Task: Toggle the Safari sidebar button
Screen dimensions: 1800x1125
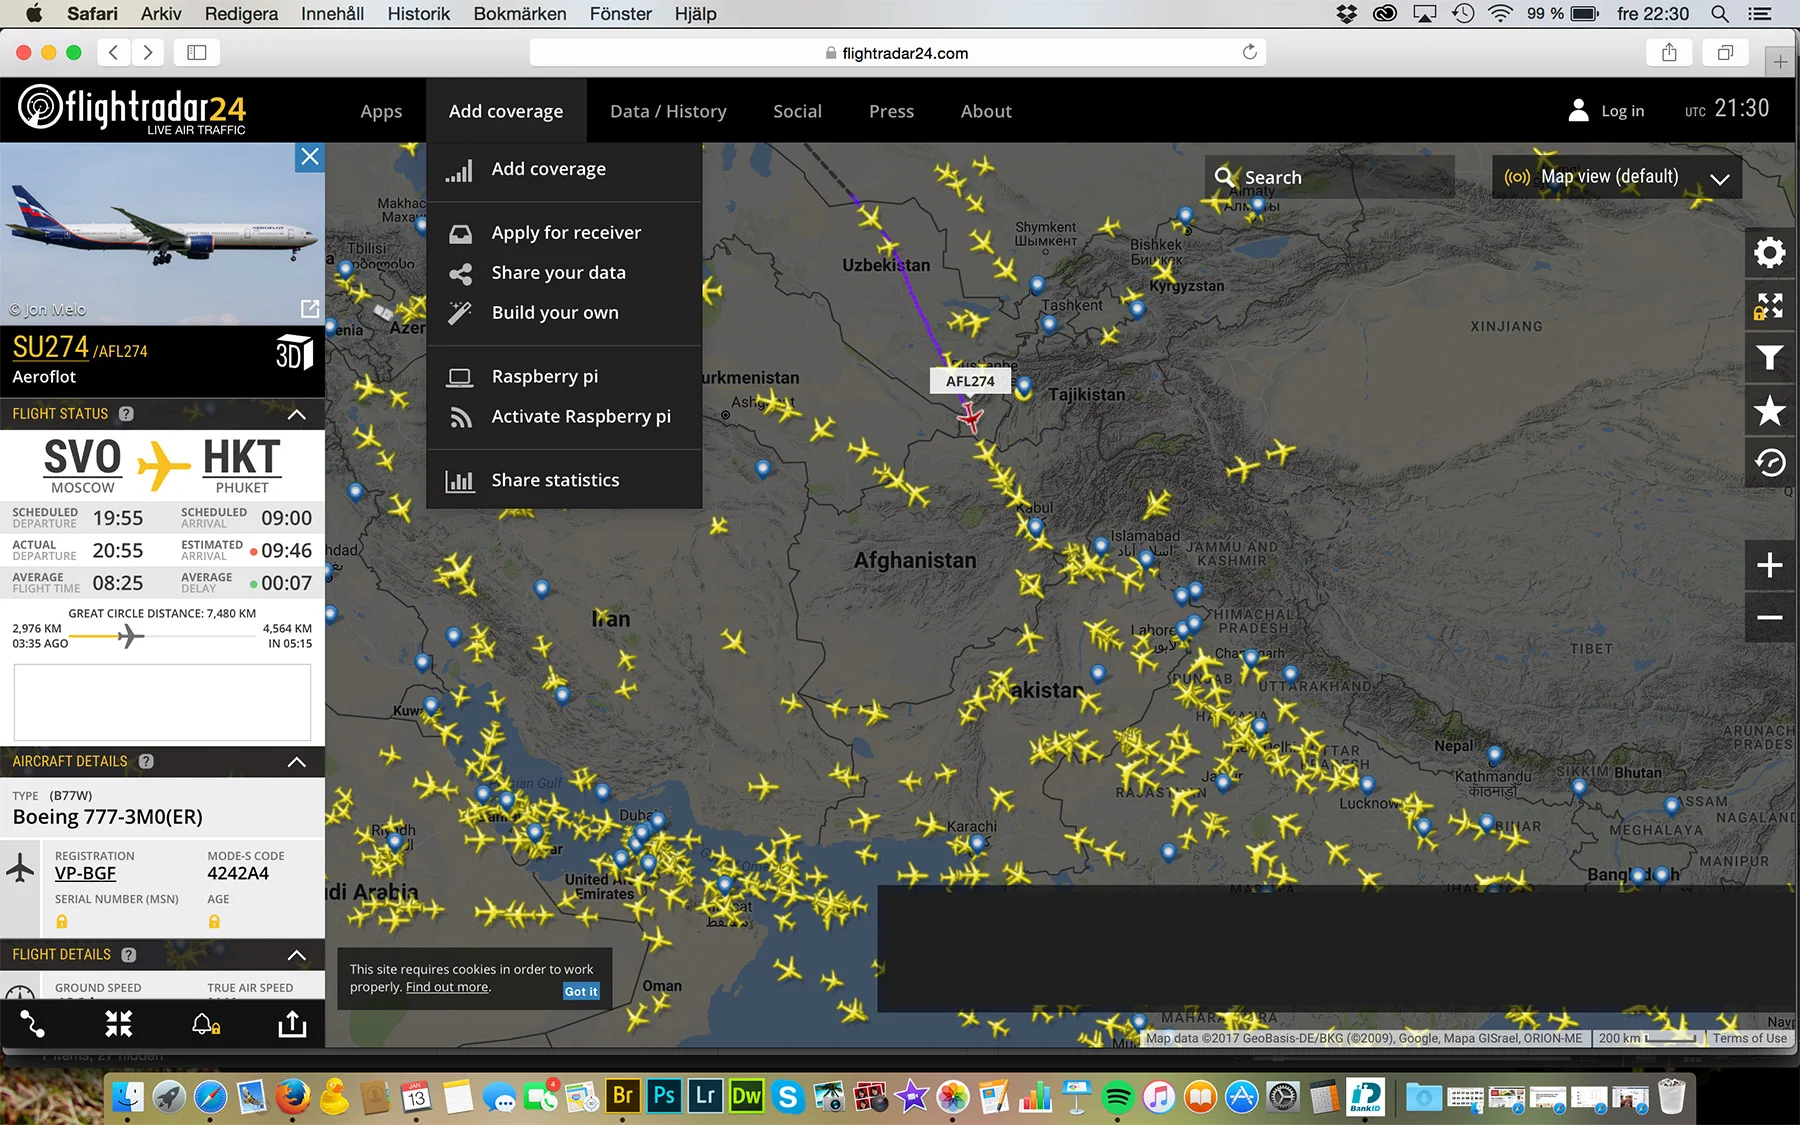Action: tap(197, 53)
